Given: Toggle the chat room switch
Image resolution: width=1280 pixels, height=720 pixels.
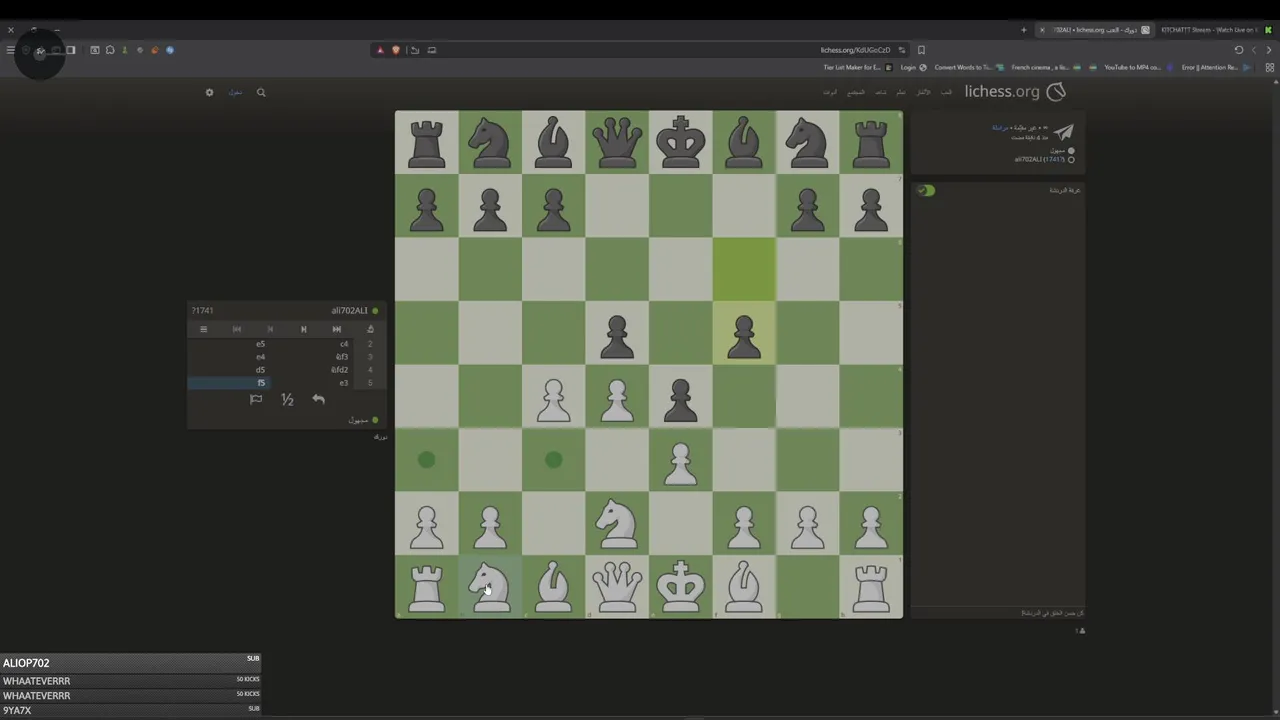Looking at the screenshot, I should point(926,190).
